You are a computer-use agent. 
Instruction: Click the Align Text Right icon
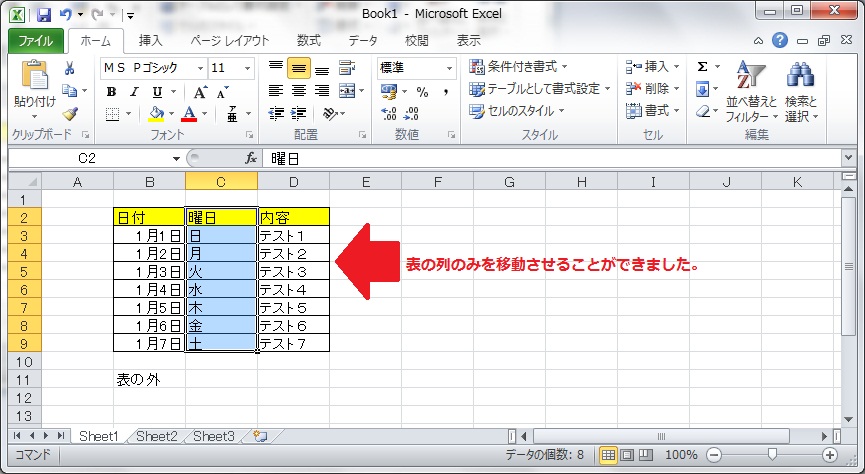tap(322, 90)
